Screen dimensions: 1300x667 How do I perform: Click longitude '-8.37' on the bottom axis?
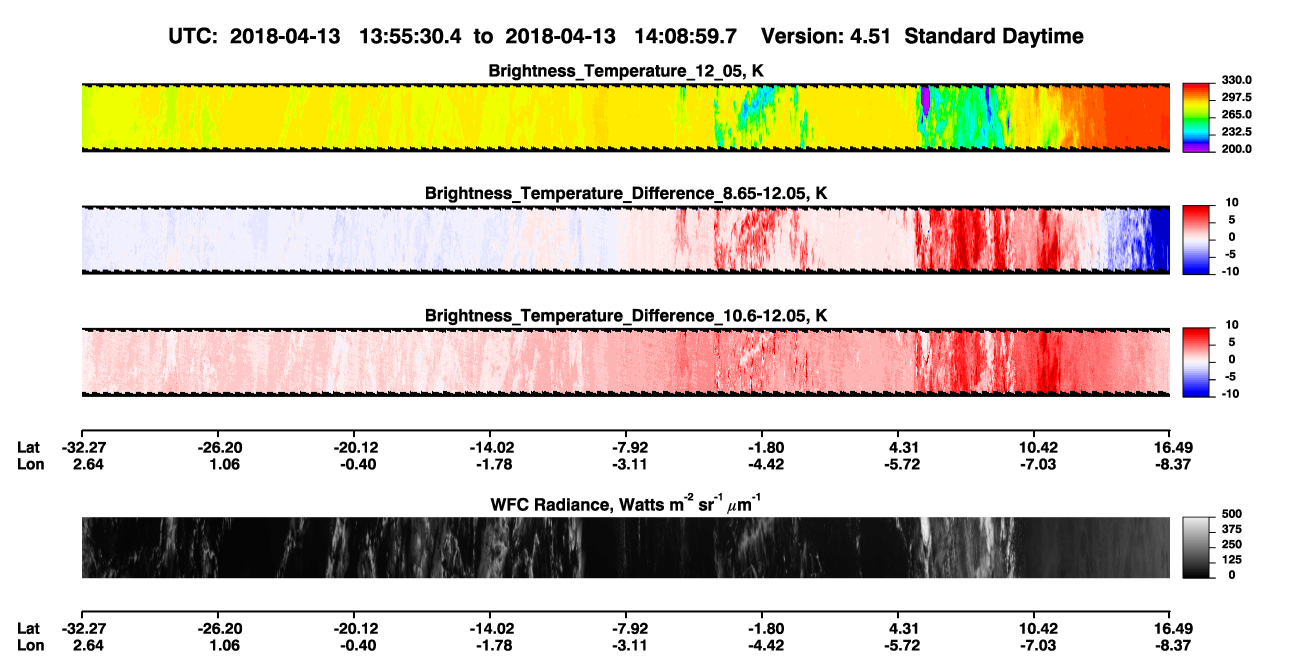click(1171, 644)
